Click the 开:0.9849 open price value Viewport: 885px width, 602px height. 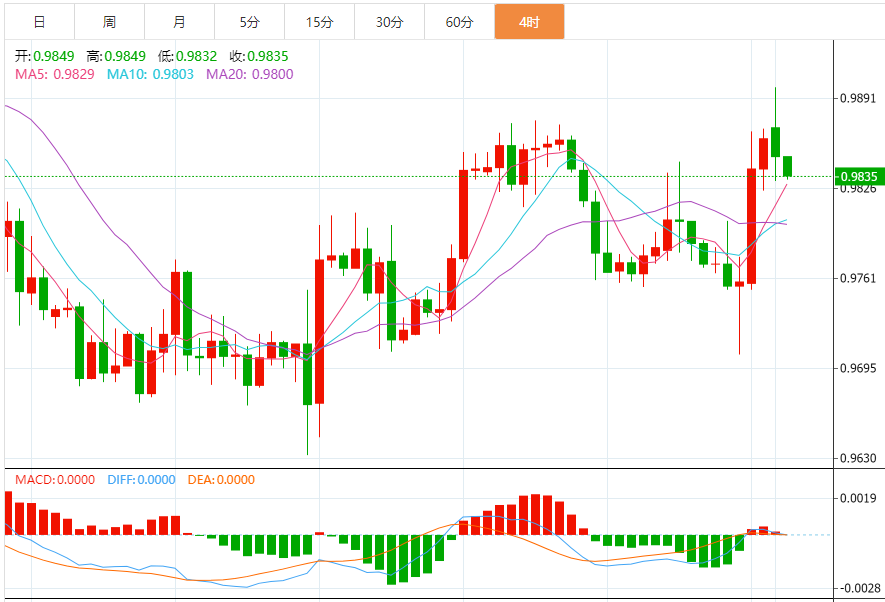[45, 56]
